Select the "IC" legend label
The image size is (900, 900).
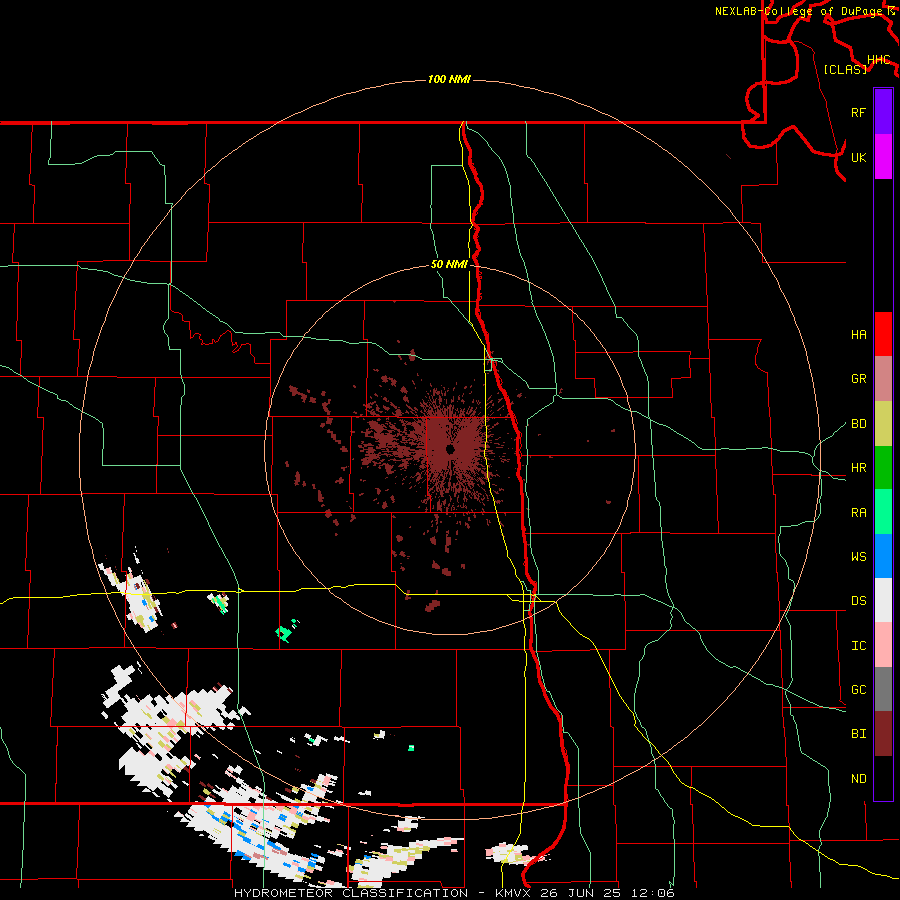click(858, 645)
